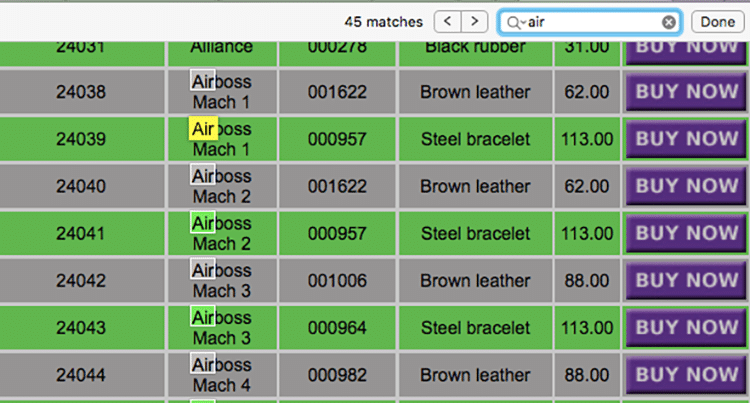Viewport: 750px width, 403px height.
Task: Click BUY NOW for item 24040
Action: pyautogui.click(x=686, y=186)
